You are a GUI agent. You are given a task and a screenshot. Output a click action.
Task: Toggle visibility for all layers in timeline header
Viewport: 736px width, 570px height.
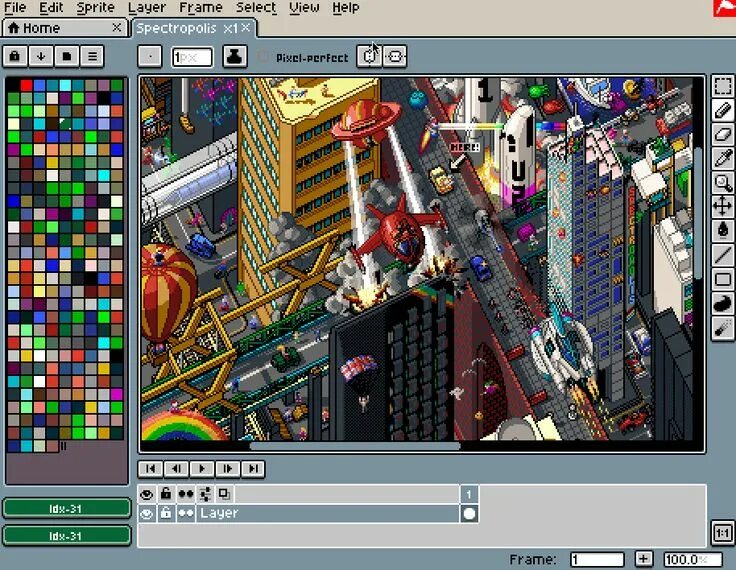tap(146, 494)
